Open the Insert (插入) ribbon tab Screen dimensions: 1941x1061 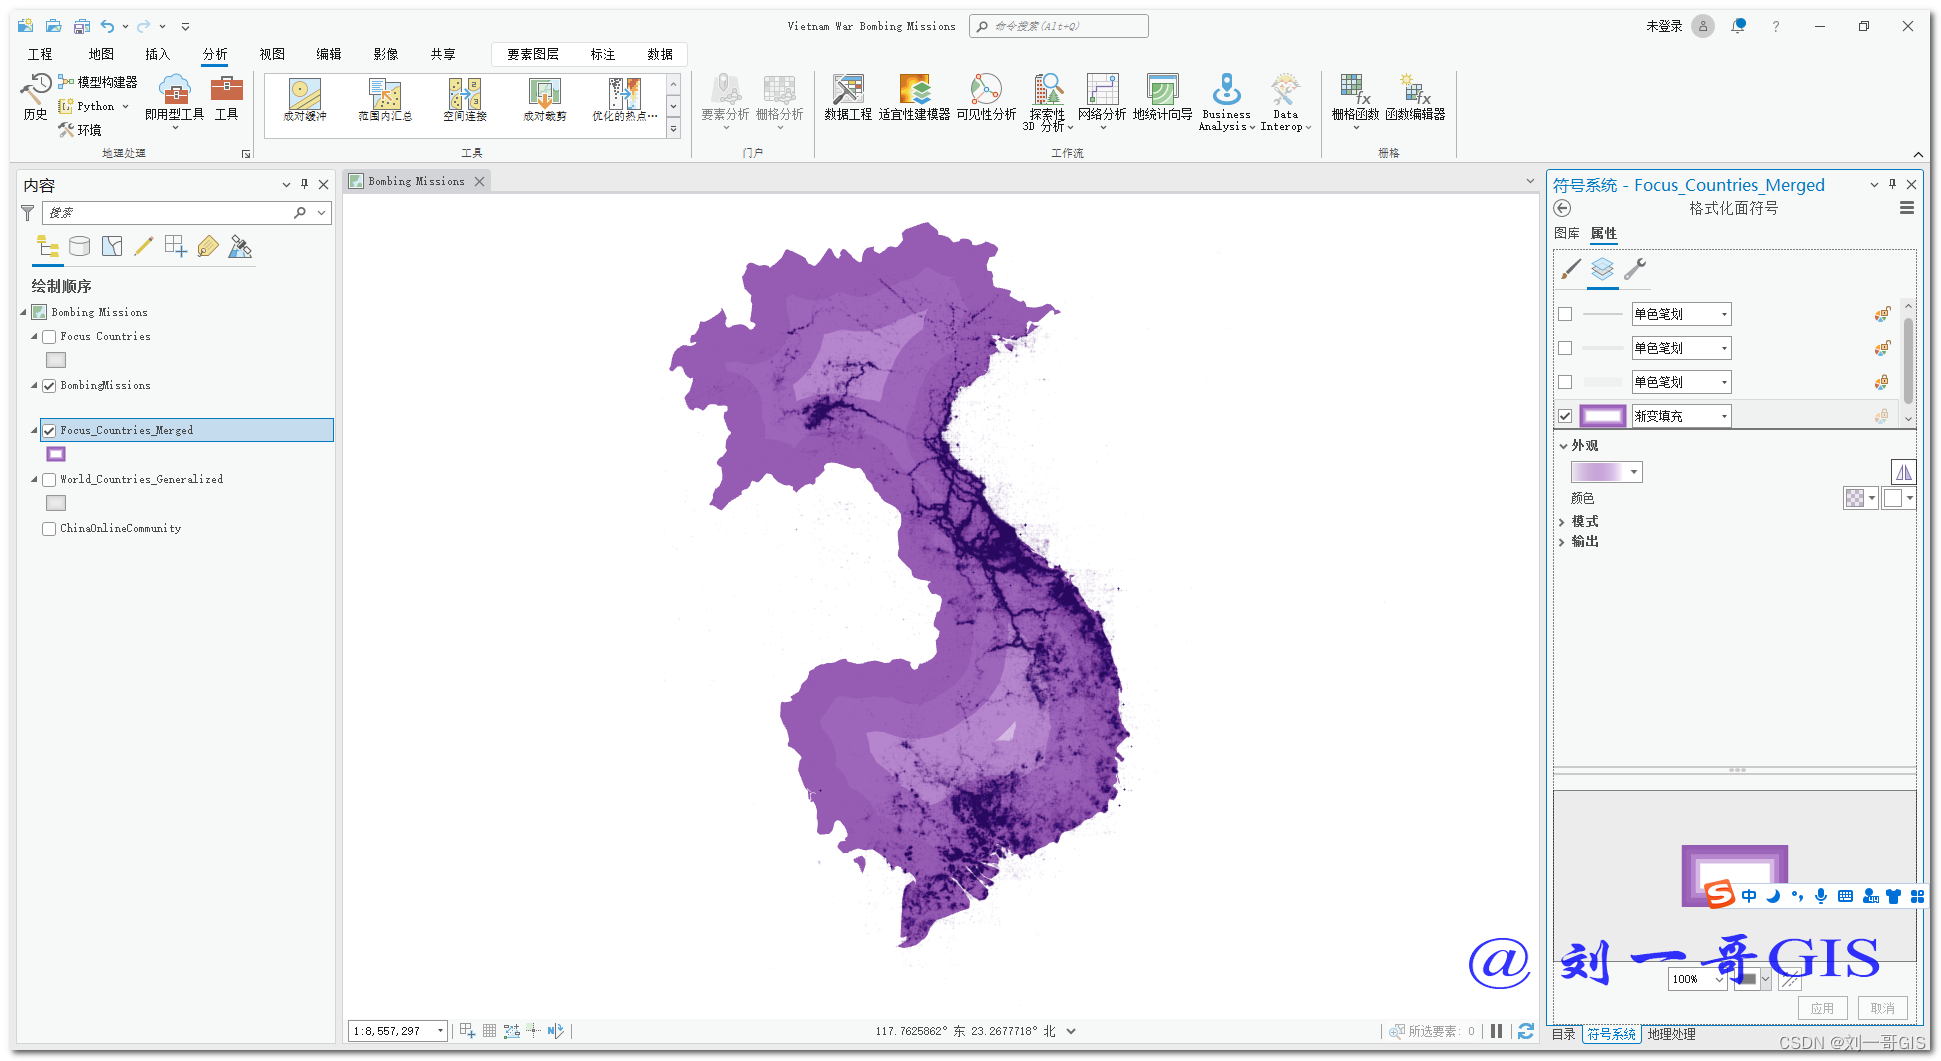tap(157, 54)
